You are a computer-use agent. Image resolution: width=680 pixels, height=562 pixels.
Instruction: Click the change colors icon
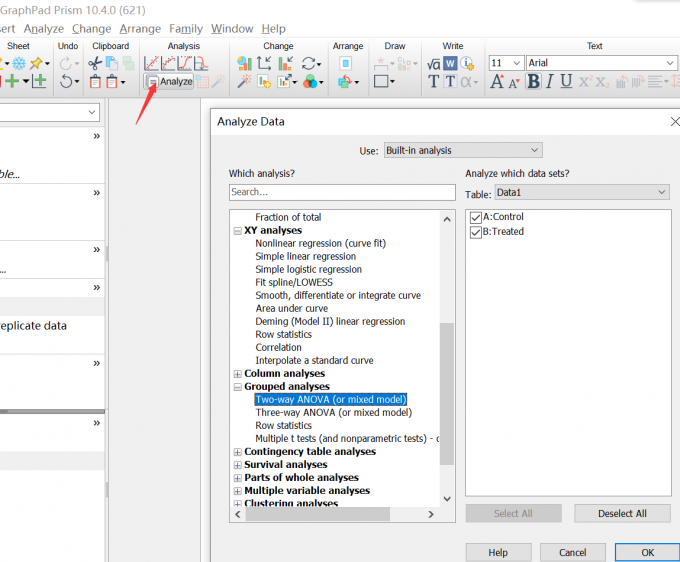click(x=311, y=82)
